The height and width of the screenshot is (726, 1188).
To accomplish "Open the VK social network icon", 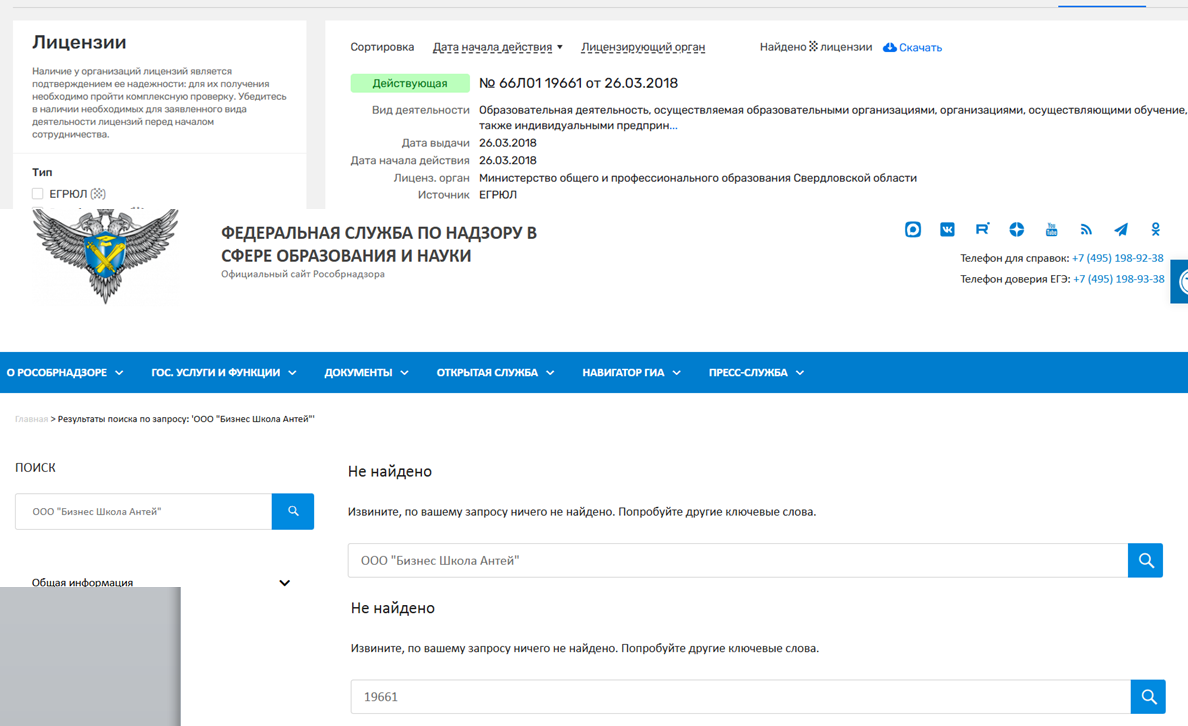I will [947, 230].
